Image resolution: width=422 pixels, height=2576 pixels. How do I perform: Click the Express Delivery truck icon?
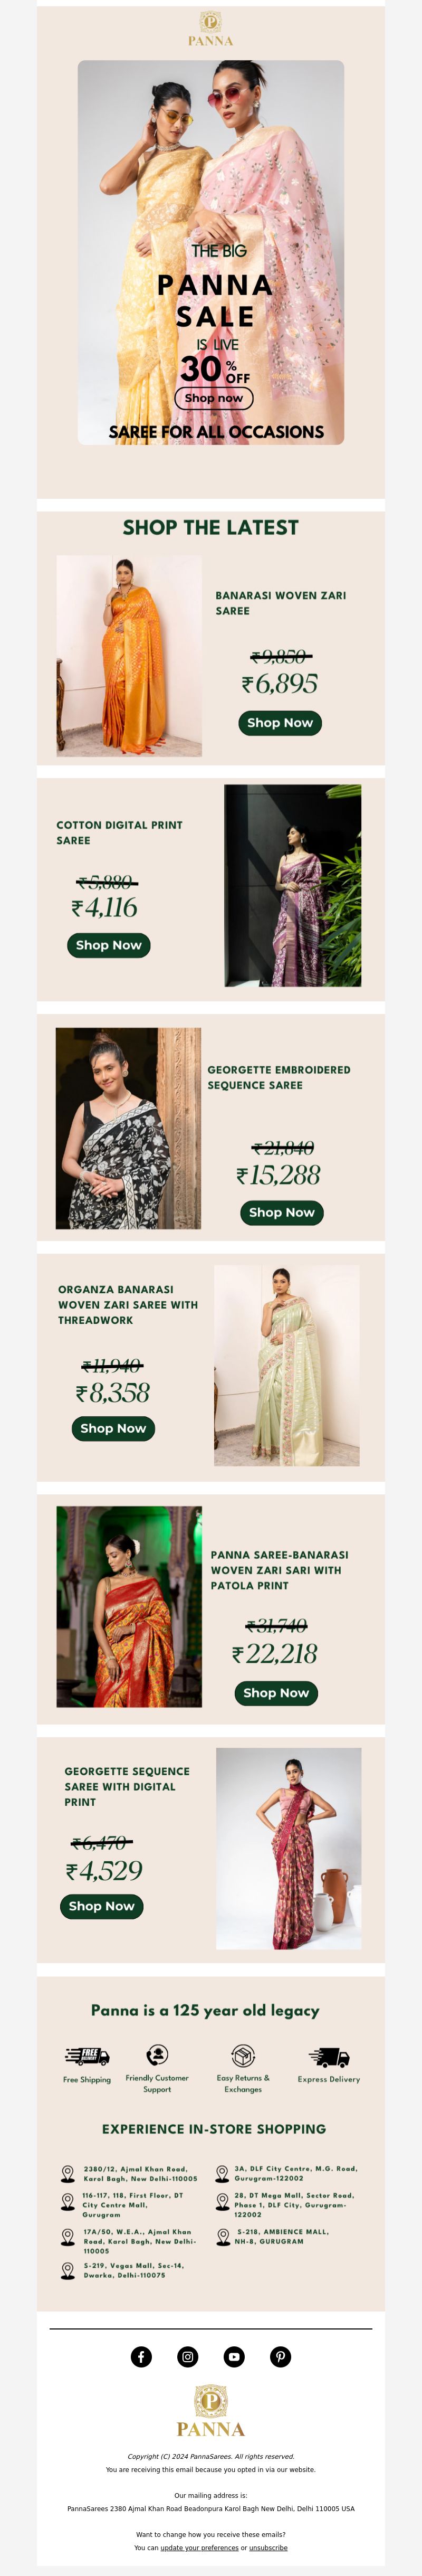tap(329, 2057)
